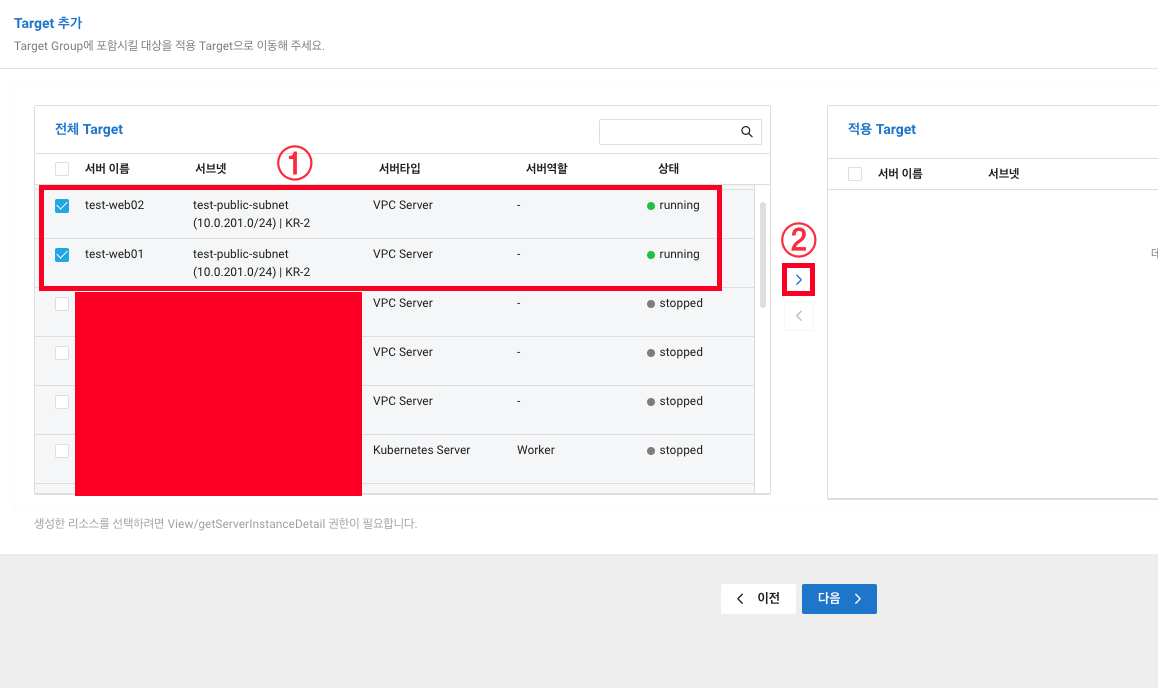Check the first stopped VPC Server row
Viewport: 1158px width, 688px height.
coord(62,304)
